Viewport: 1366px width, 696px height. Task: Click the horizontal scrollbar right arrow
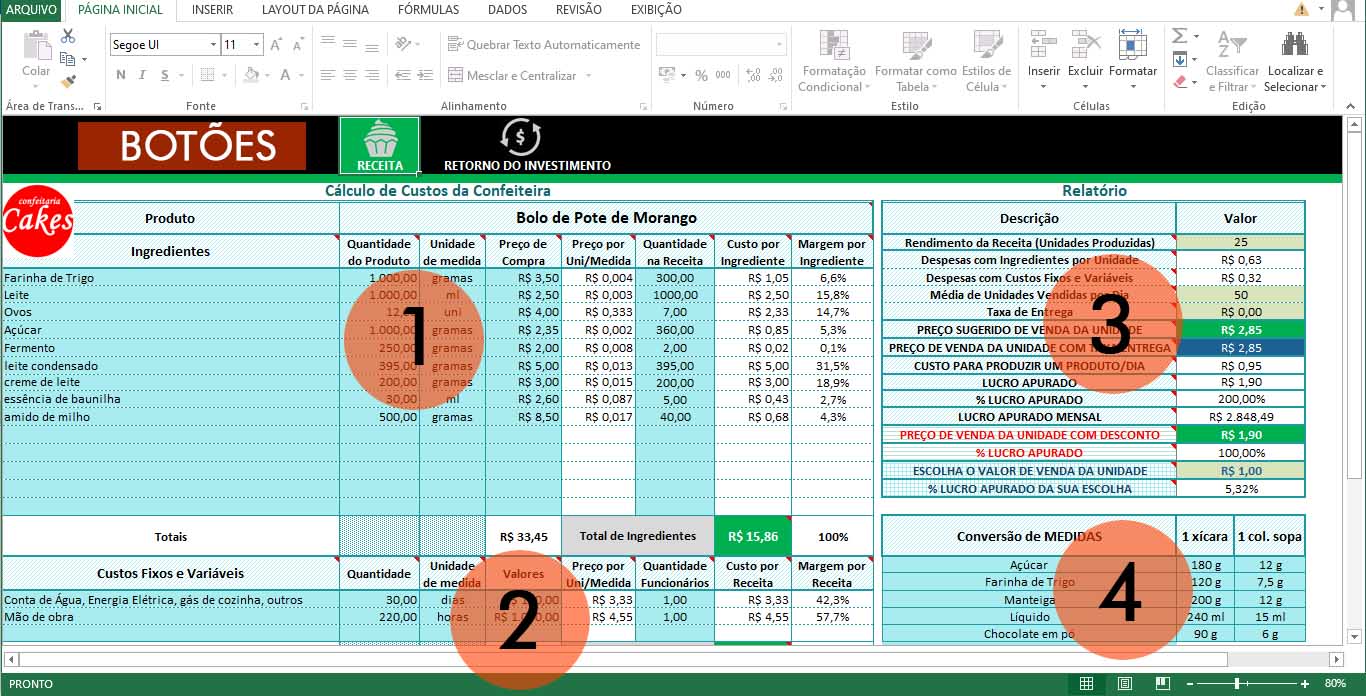(1335, 660)
